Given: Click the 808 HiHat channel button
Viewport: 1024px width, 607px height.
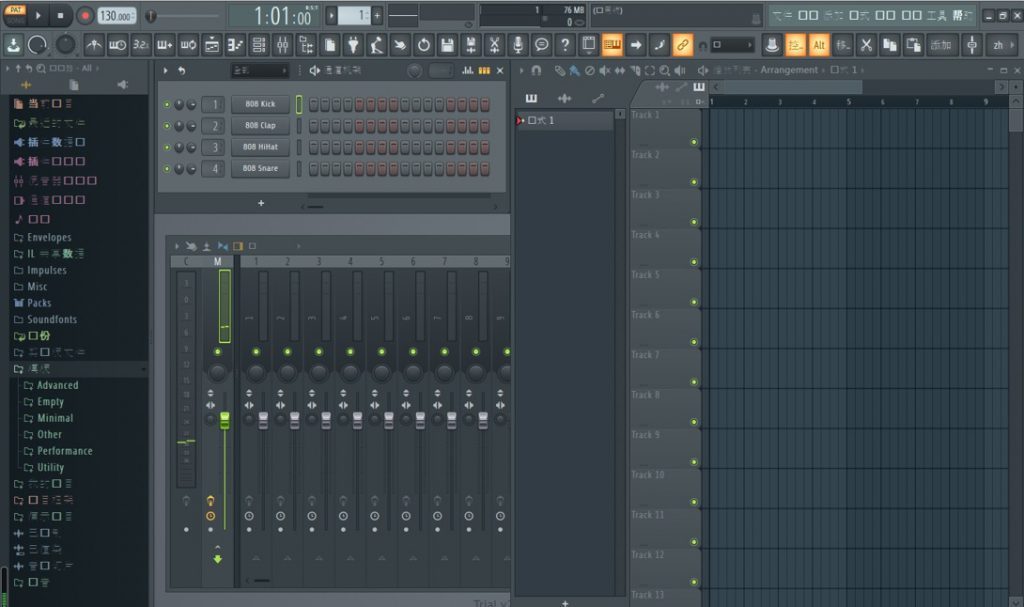Looking at the screenshot, I should (x=260, y=147).
